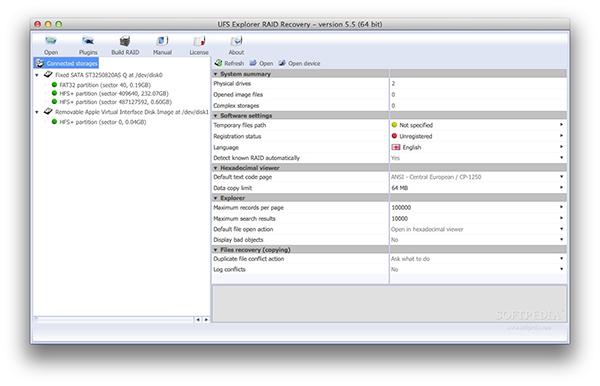Open Registration status options arrow

[561, 136]
